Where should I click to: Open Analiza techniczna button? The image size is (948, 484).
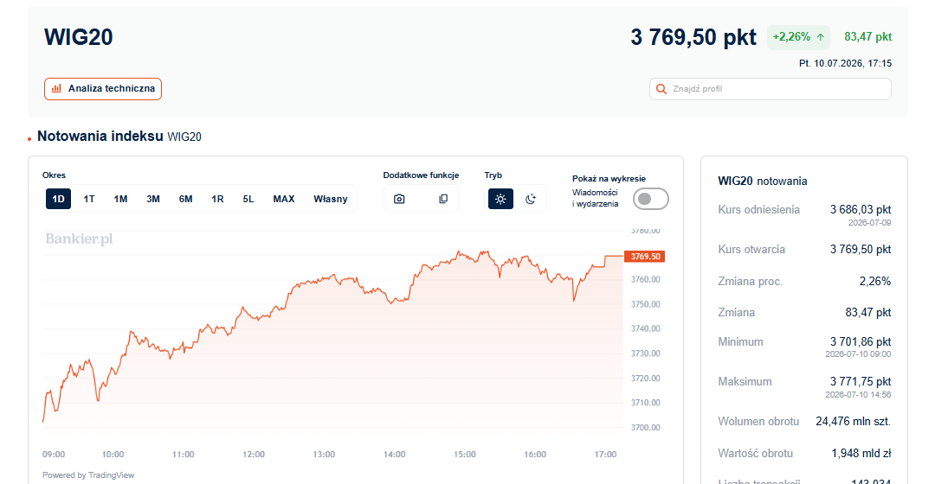(x=103, y=89)
